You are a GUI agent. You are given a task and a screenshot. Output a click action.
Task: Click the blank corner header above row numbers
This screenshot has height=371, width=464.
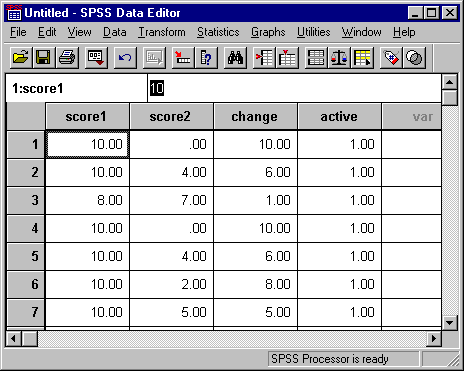coord(26,116)
